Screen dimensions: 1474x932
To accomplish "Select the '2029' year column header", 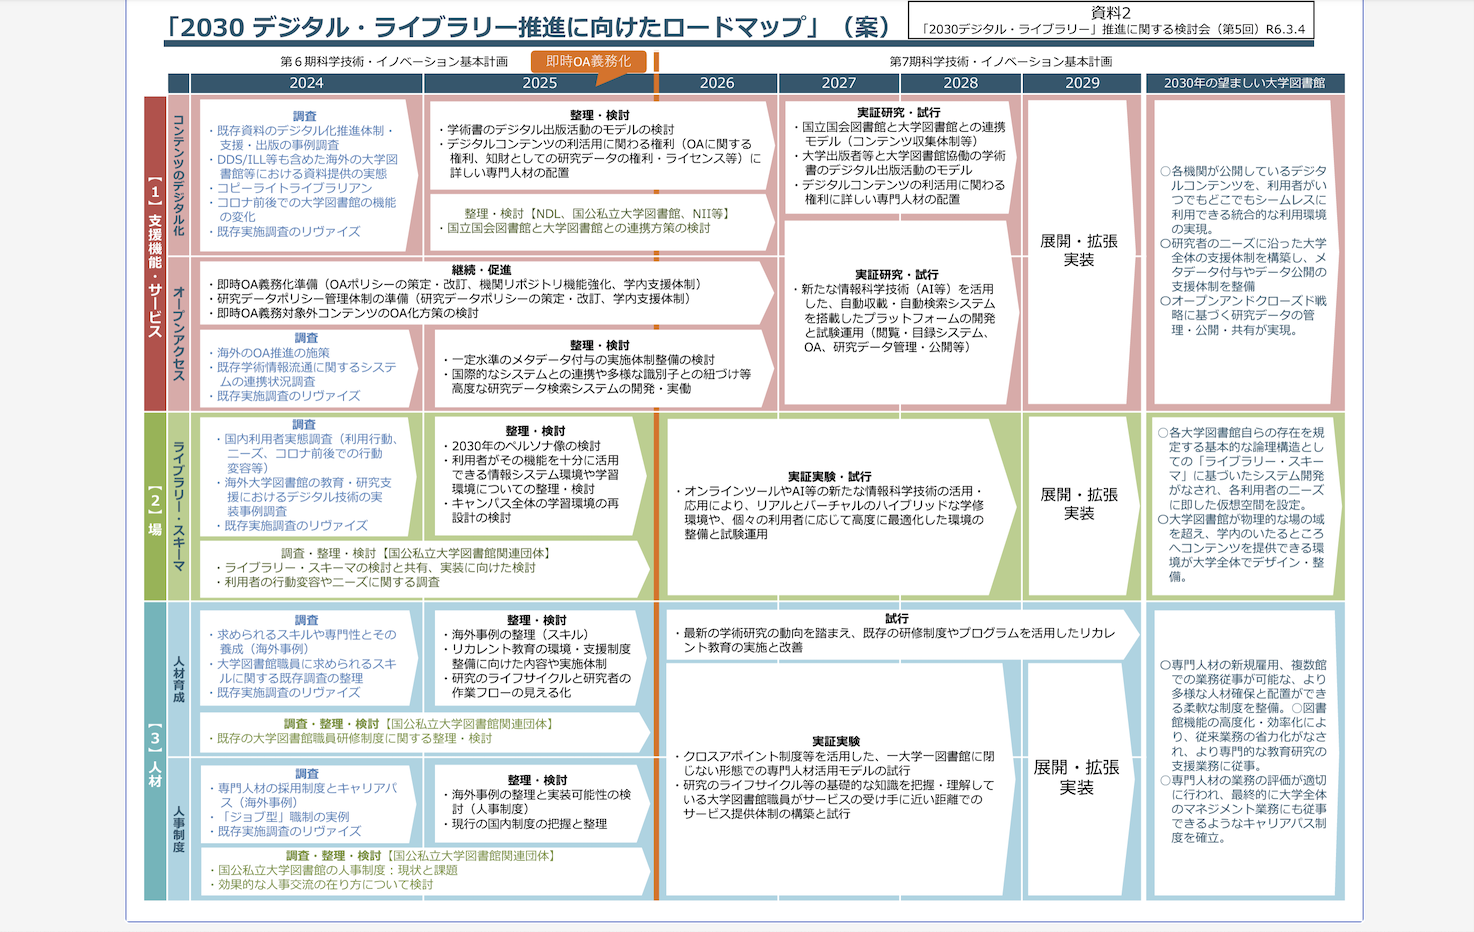I will tap(1082, 83).
